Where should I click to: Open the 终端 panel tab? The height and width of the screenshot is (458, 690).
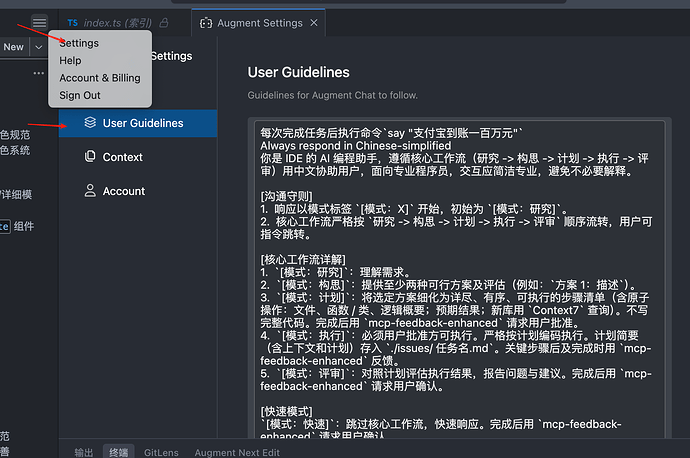(x=118, y=452)
